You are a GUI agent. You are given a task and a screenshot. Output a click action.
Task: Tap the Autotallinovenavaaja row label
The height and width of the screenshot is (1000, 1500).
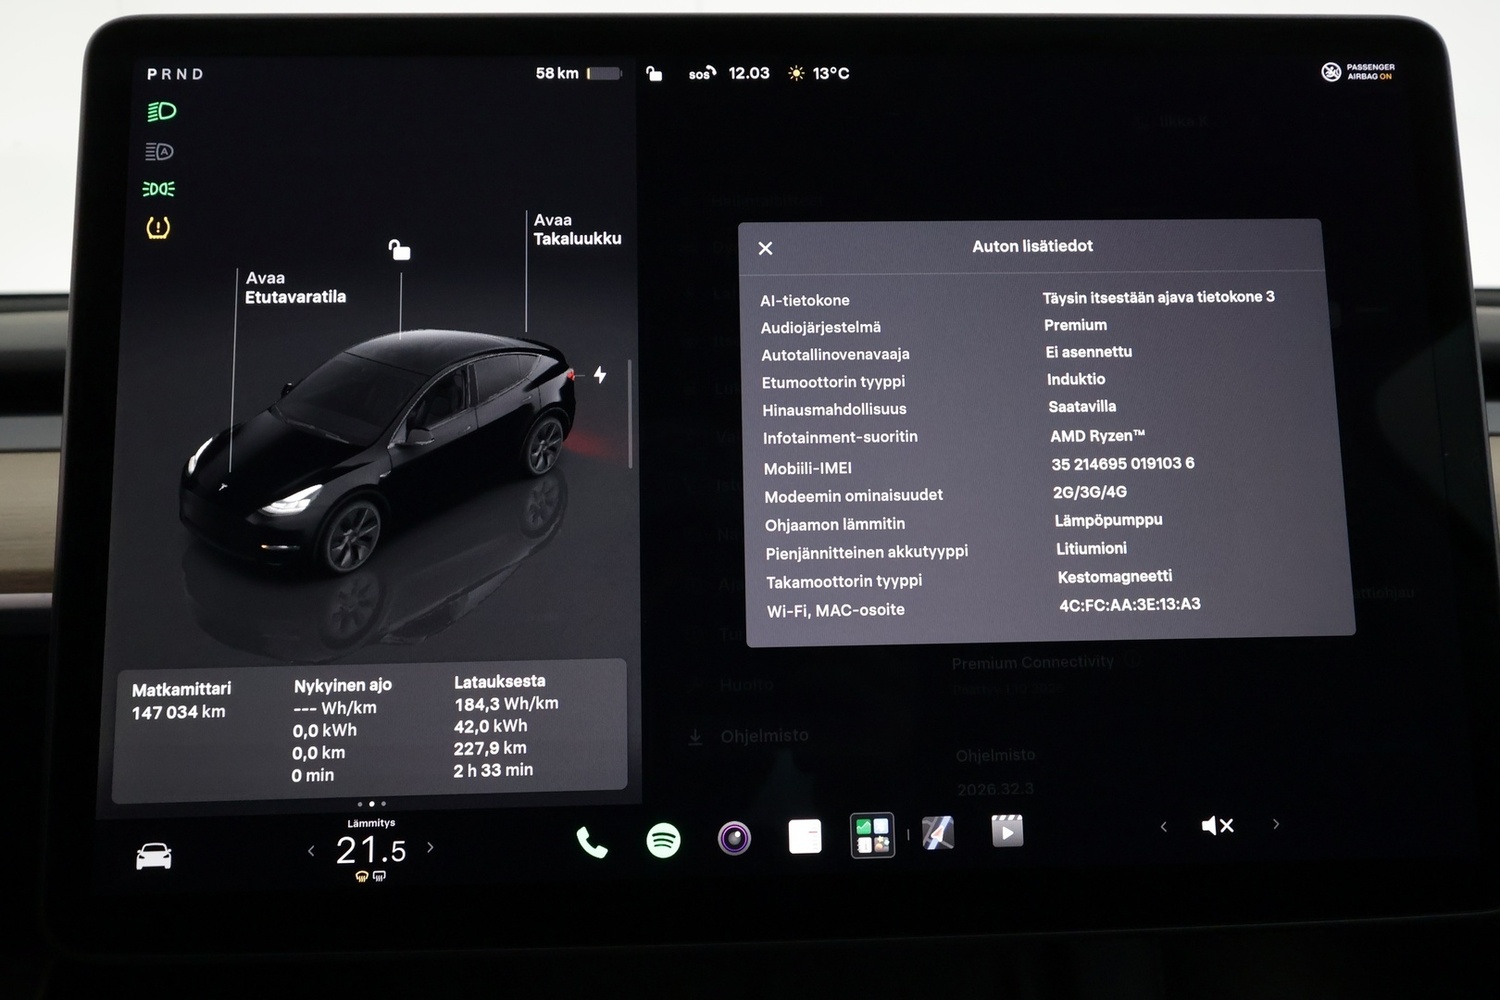[835, 354]
